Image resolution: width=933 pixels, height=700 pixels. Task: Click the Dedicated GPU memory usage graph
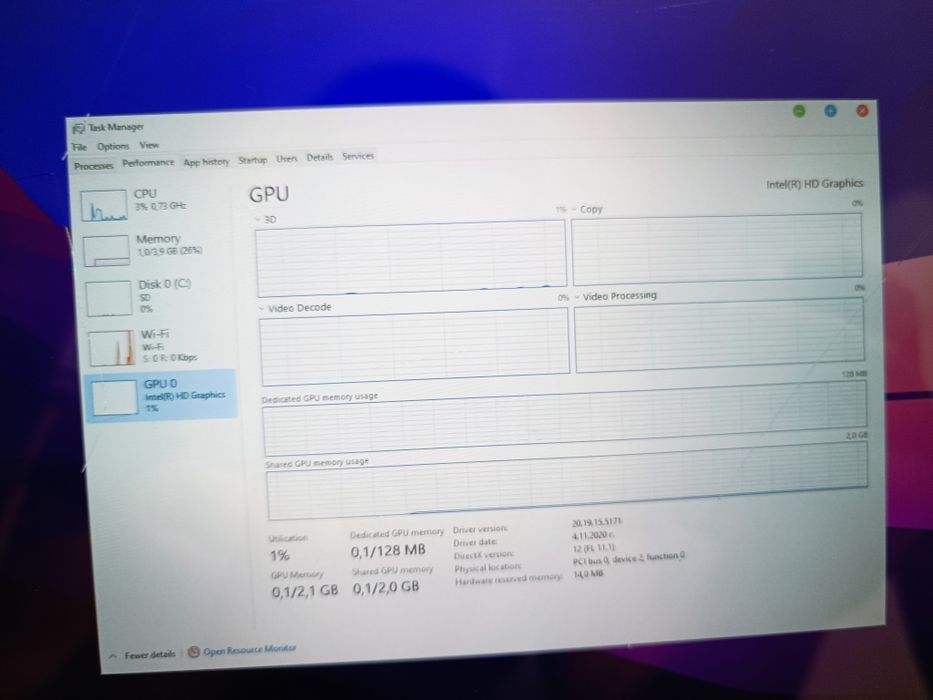(x=565, y=418)
